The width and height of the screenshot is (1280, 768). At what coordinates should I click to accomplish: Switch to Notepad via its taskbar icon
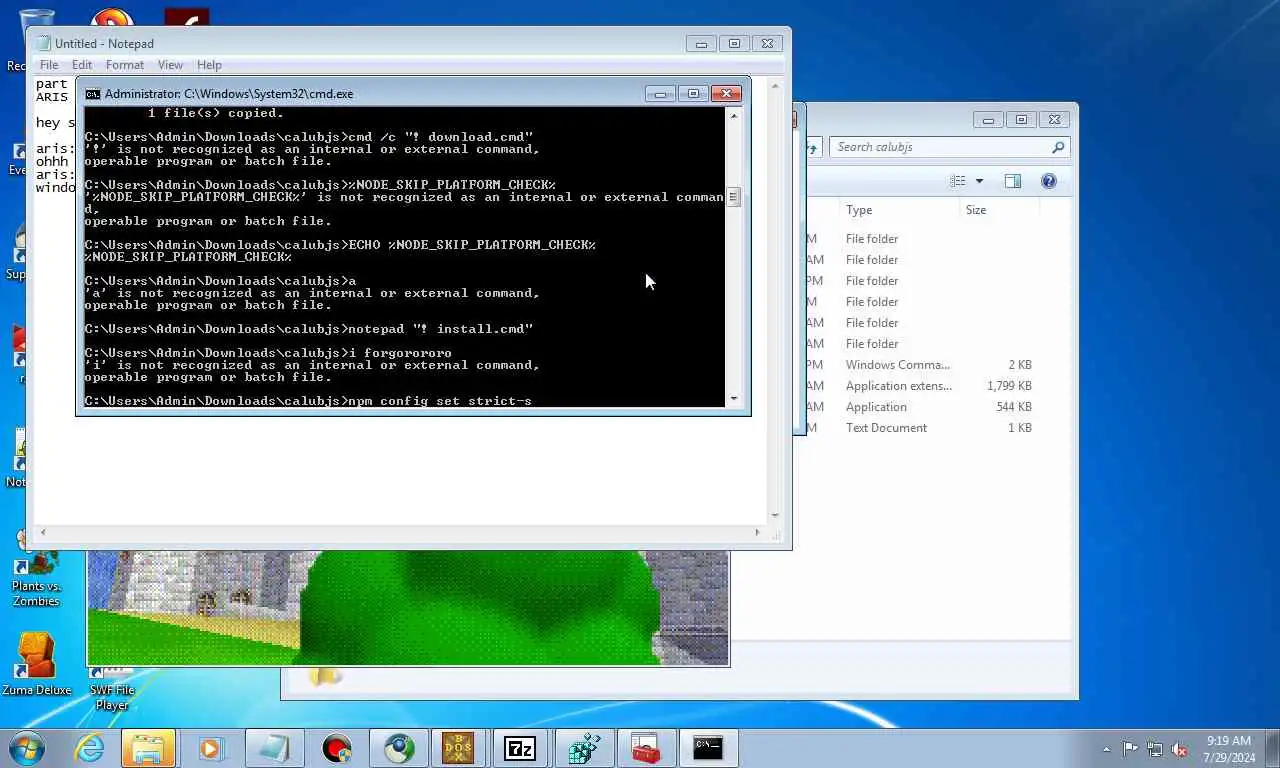click(273, 748)
